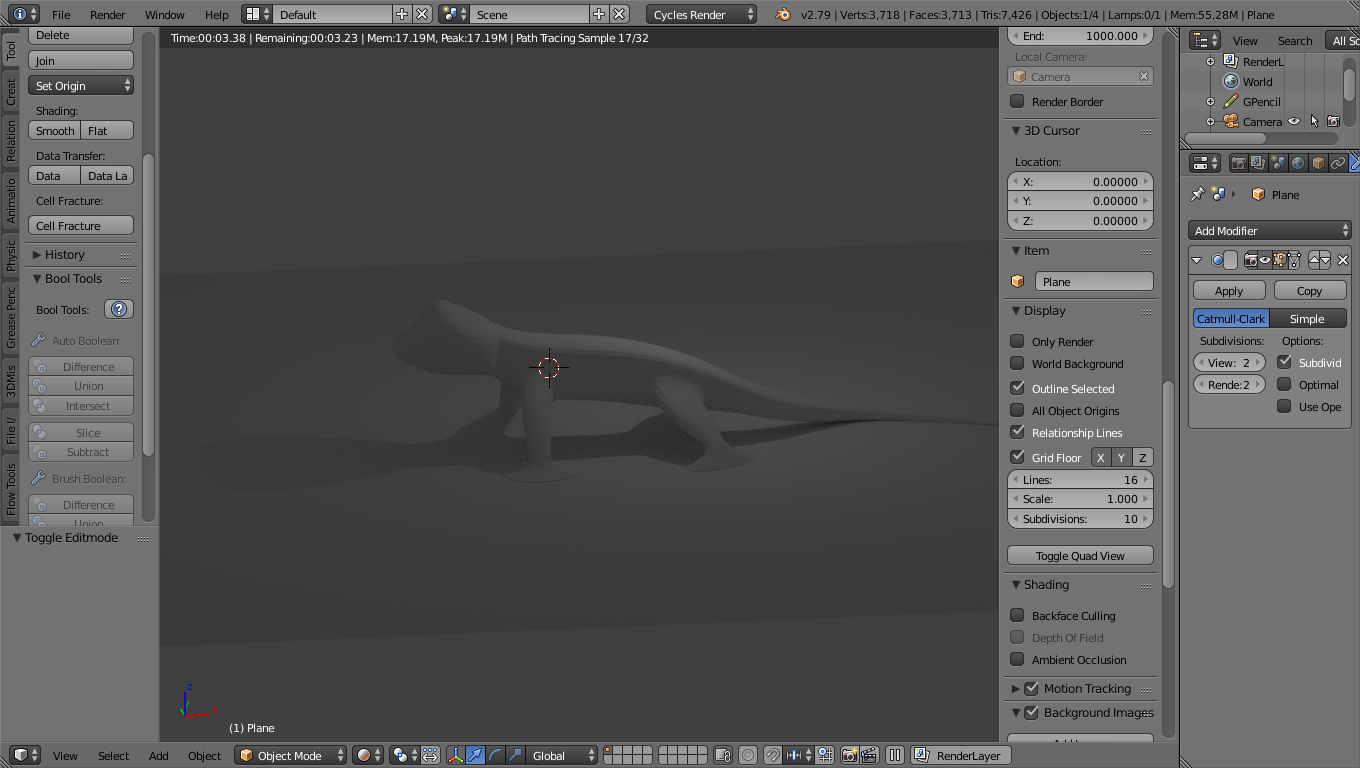The height and width of the screenshot is (768, 1360).
Task: Click the Bool Tools help question icon
Action: (x=119, y=309)
